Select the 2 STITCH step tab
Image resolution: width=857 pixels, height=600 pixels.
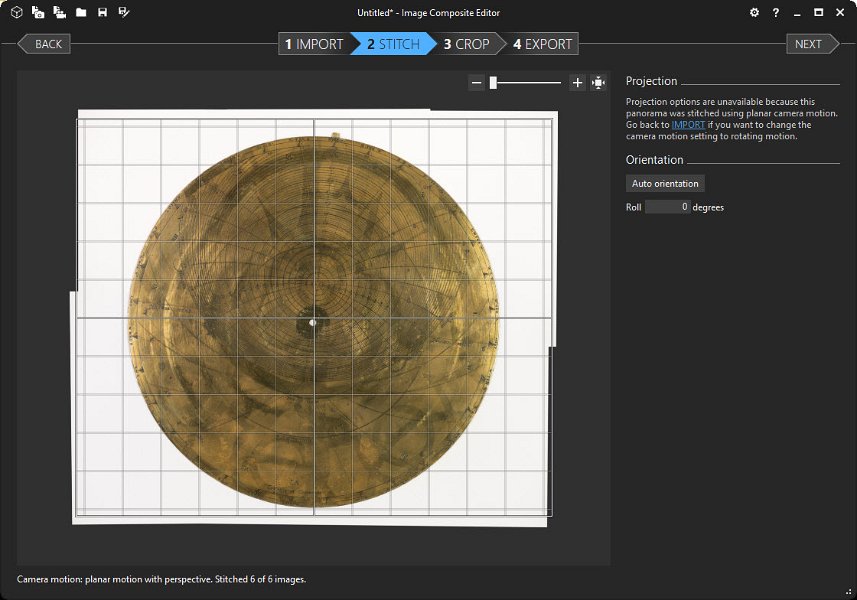click(392, 44)
